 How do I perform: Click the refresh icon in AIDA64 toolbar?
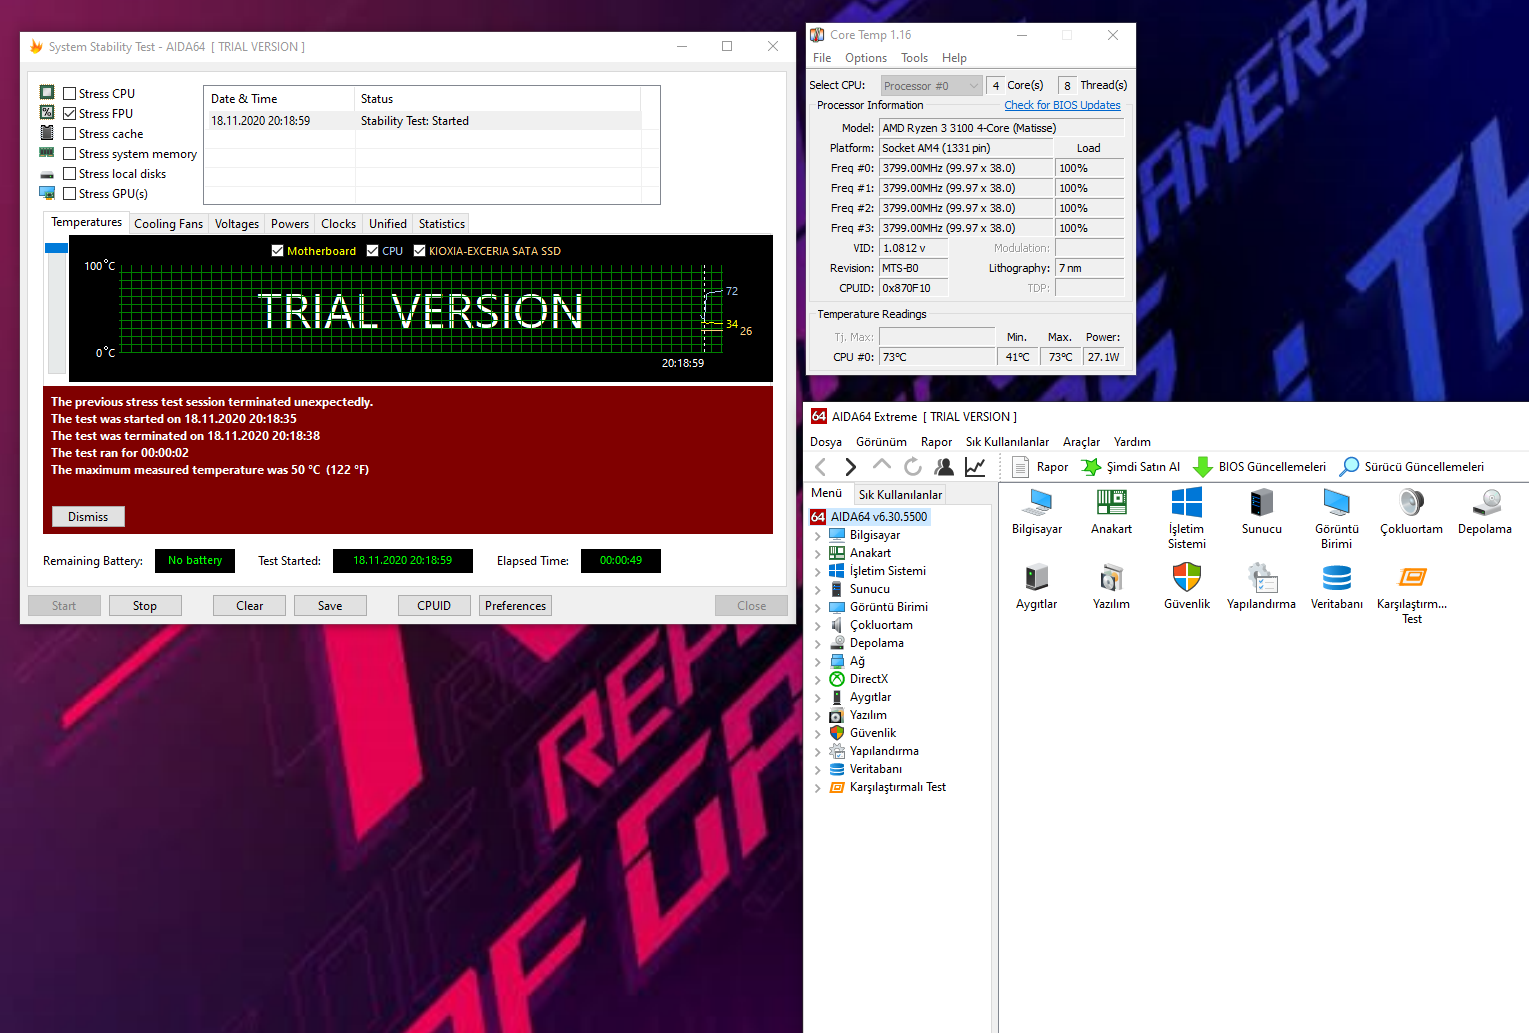pos(912,467)
